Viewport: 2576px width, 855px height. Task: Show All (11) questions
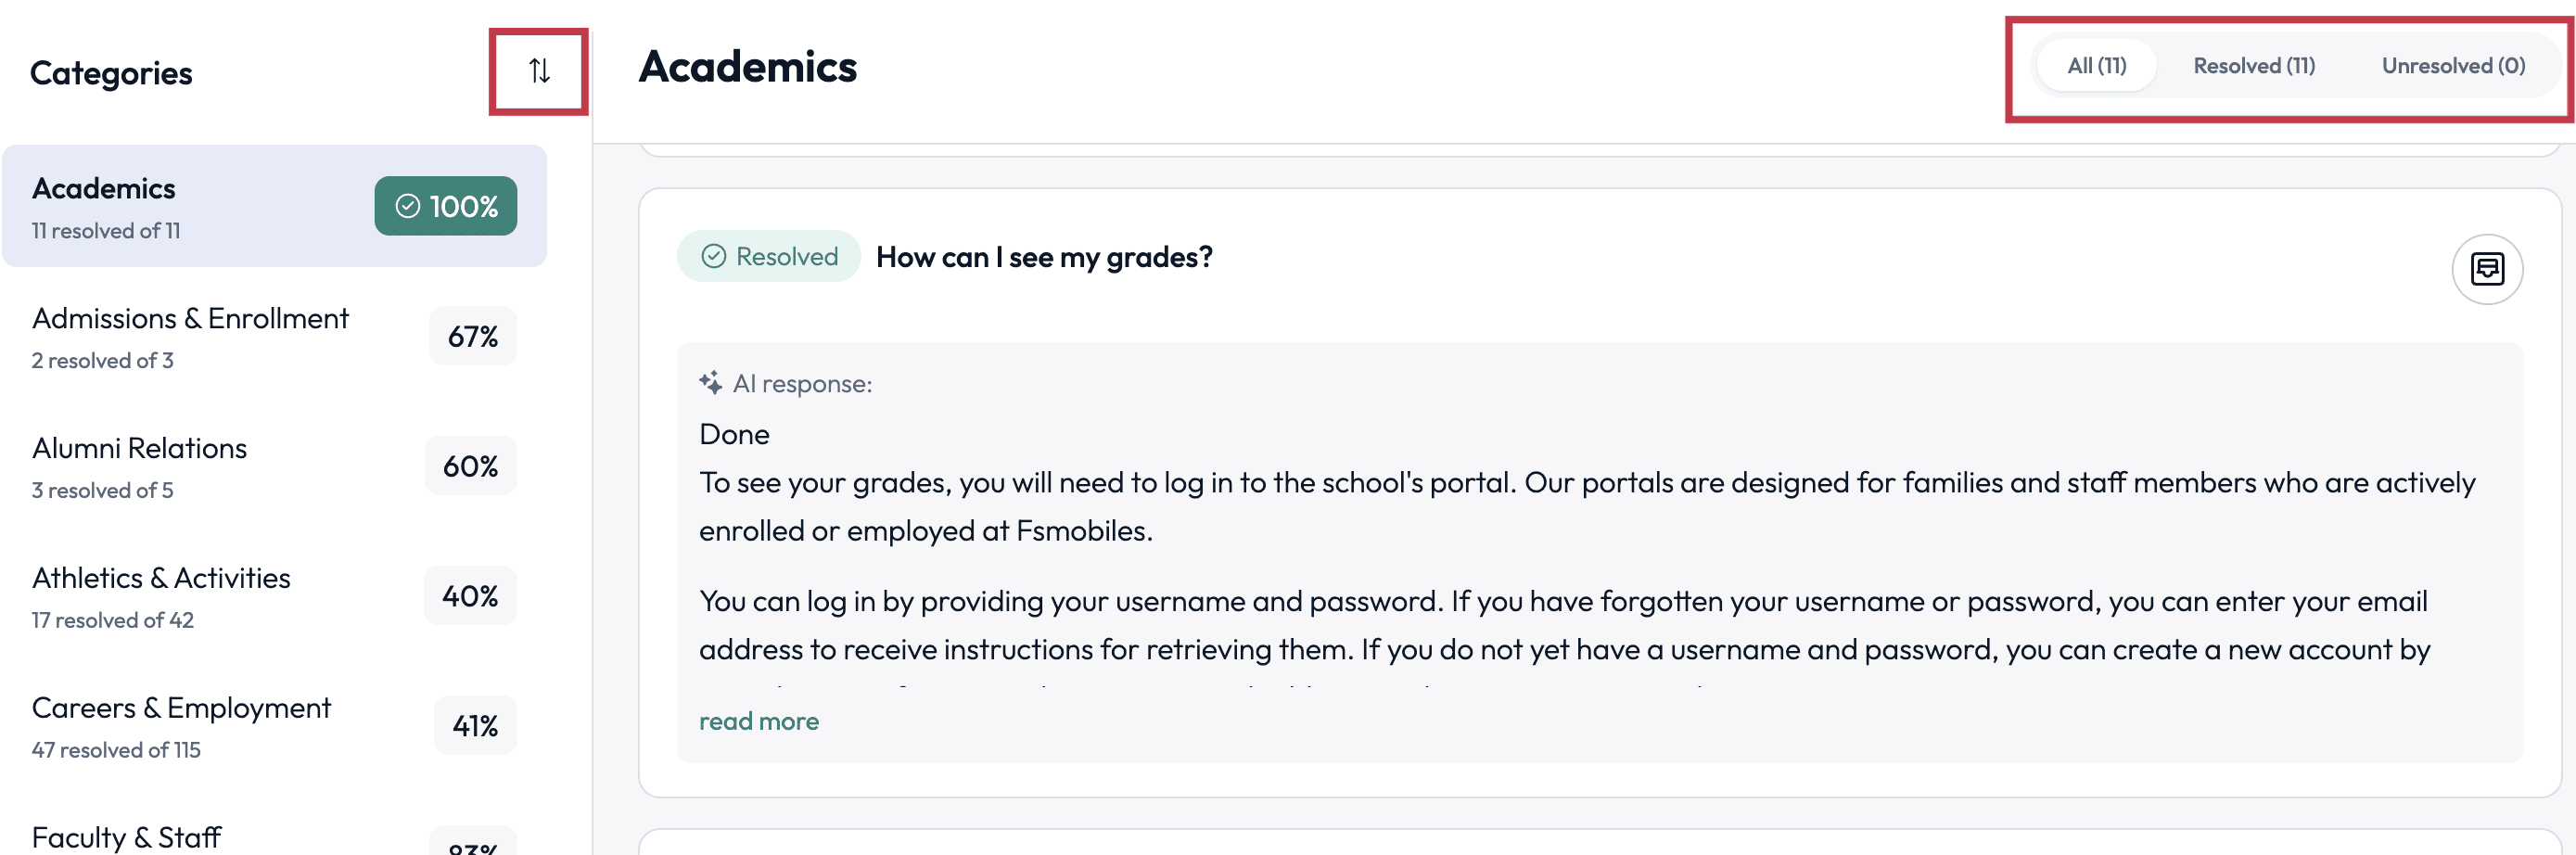[2095, 66]
